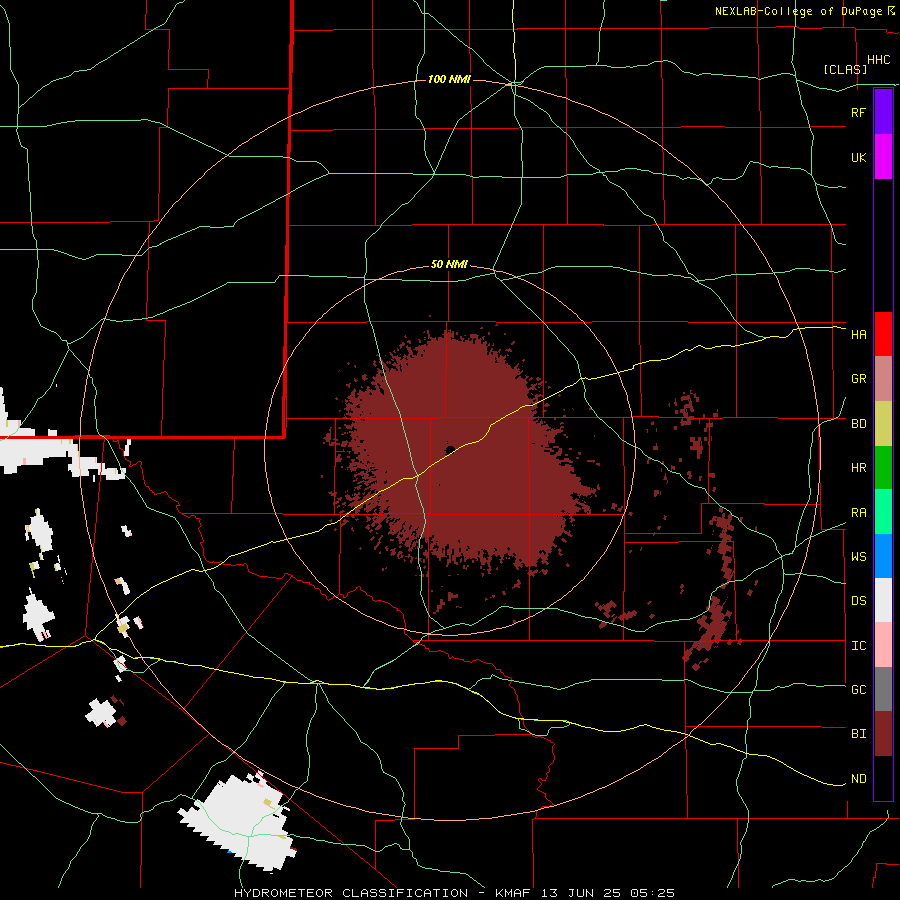The height and width of the screenshot is (900, 900).
Task: Click the 'BI' legend label
Action: 858,734
